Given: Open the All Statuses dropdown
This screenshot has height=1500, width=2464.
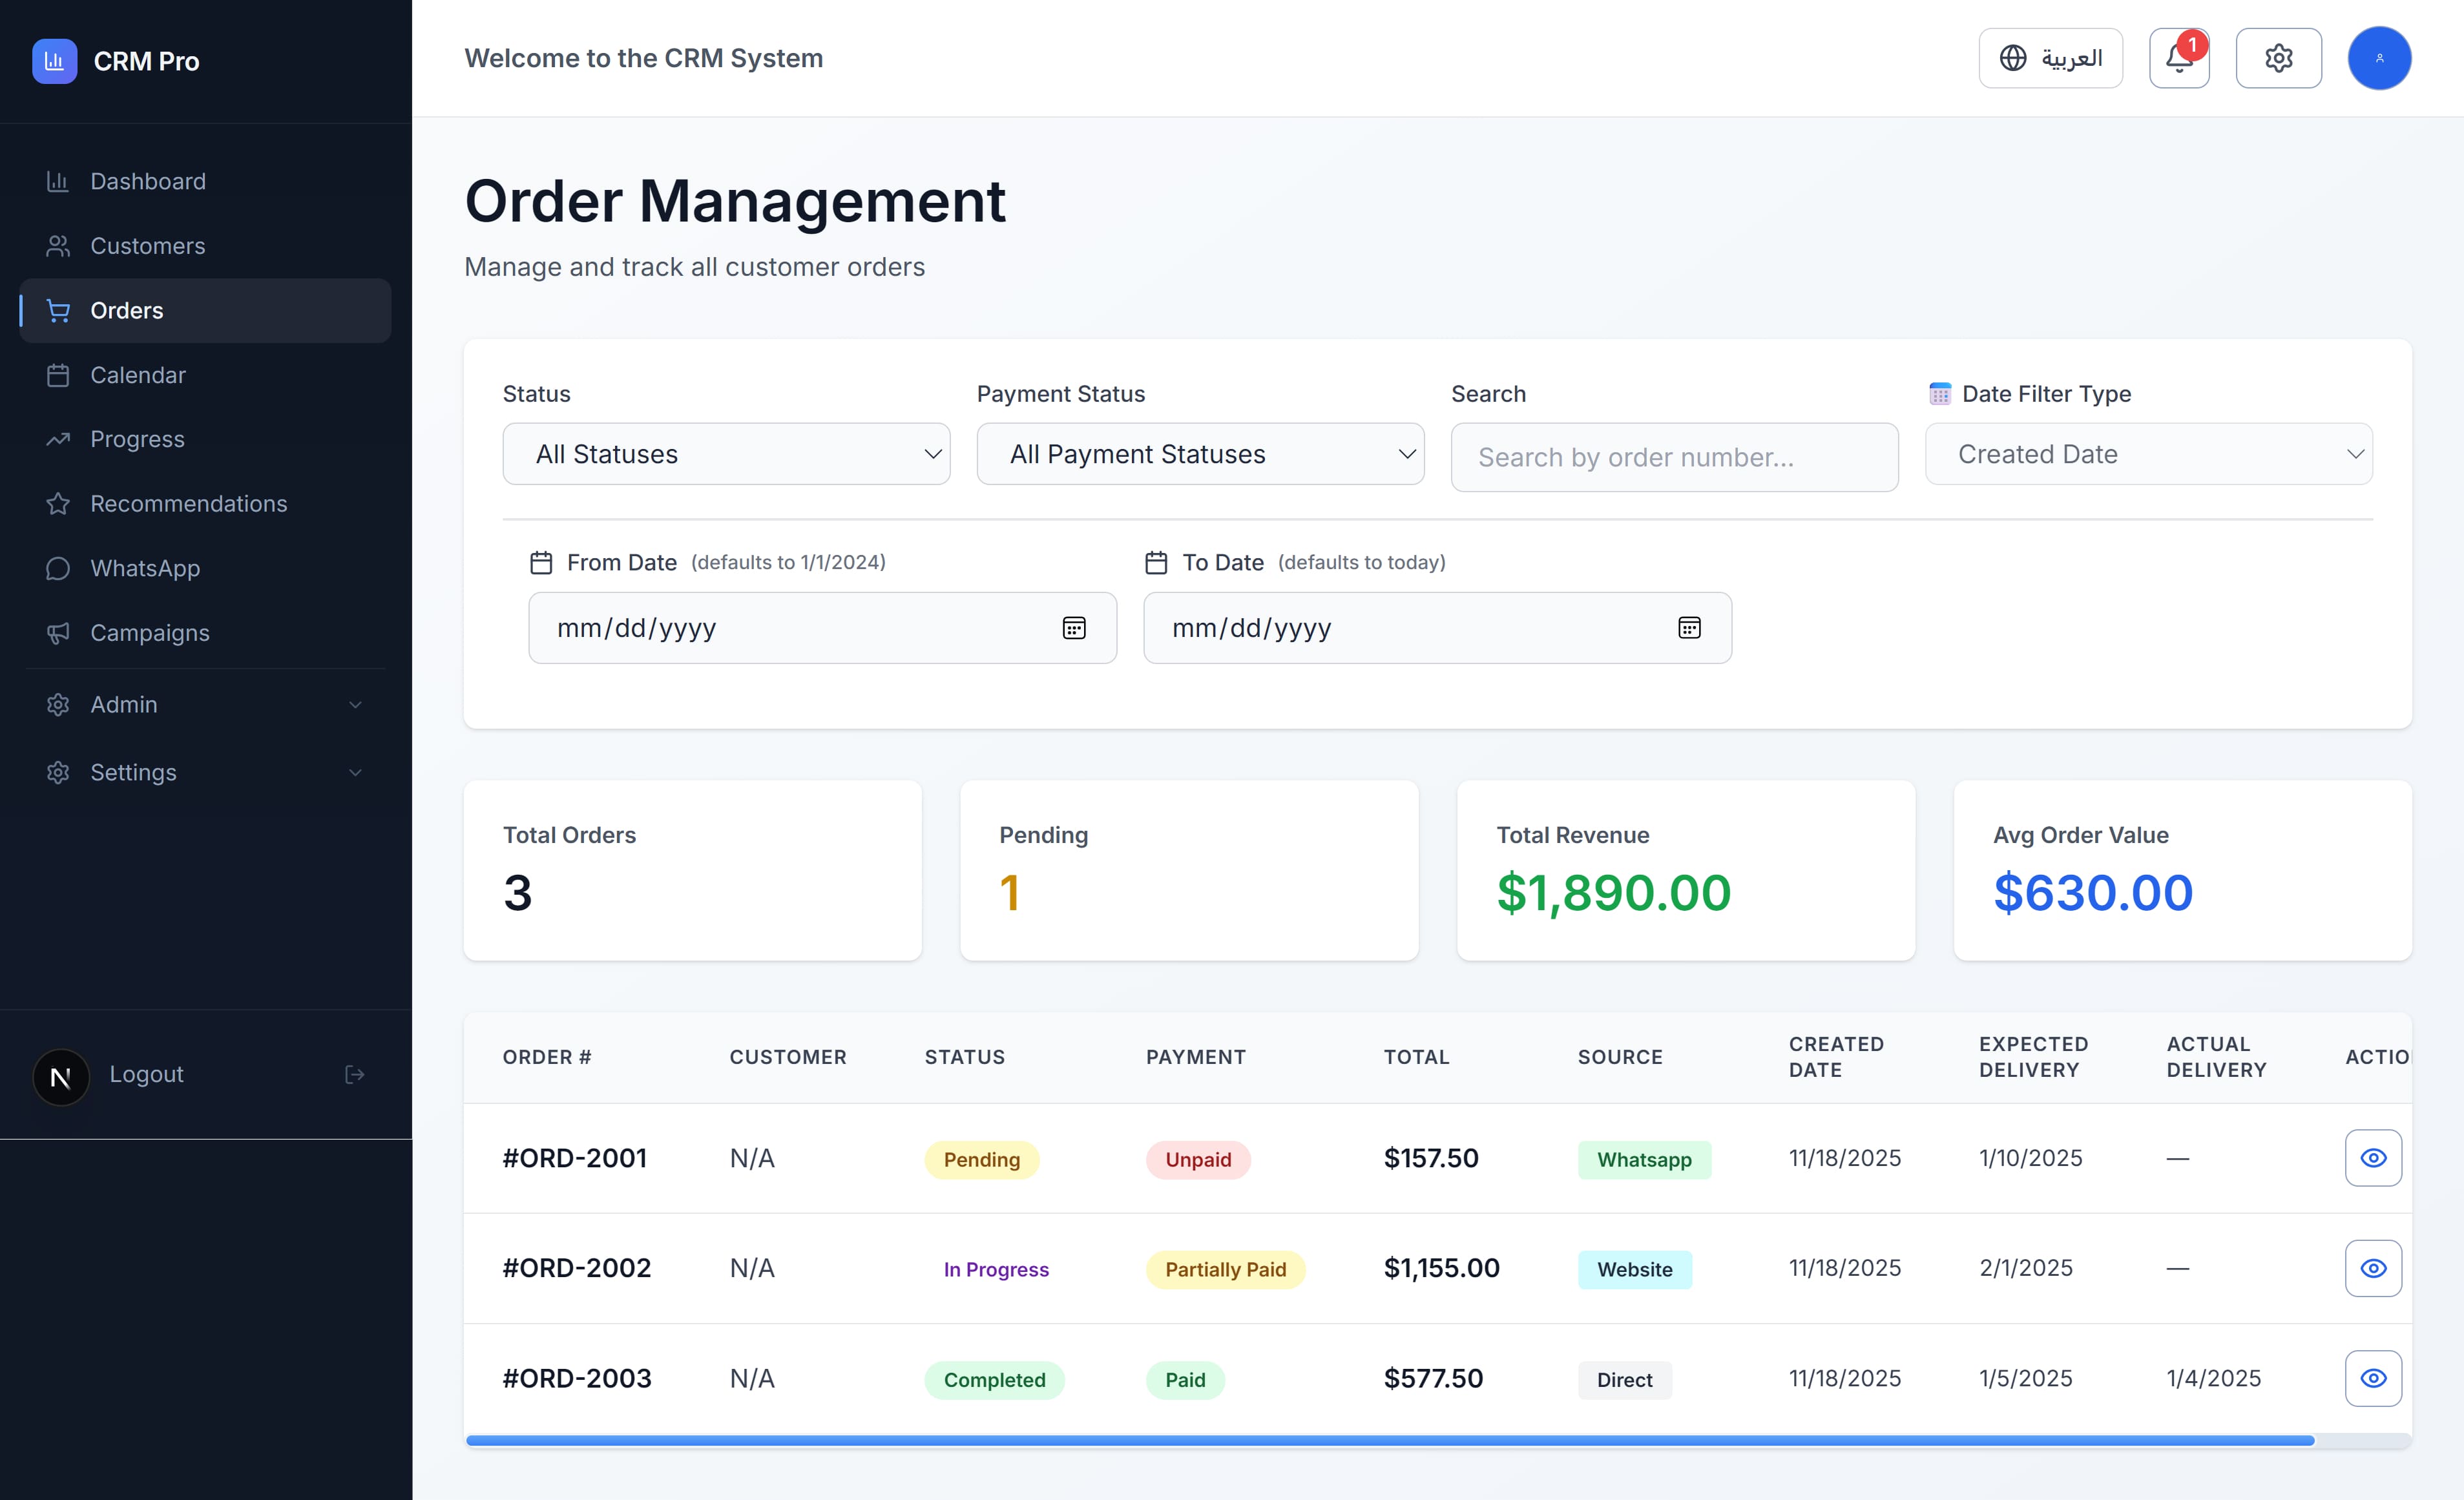Looking at the screenshot, I should (x=726, y=454).
